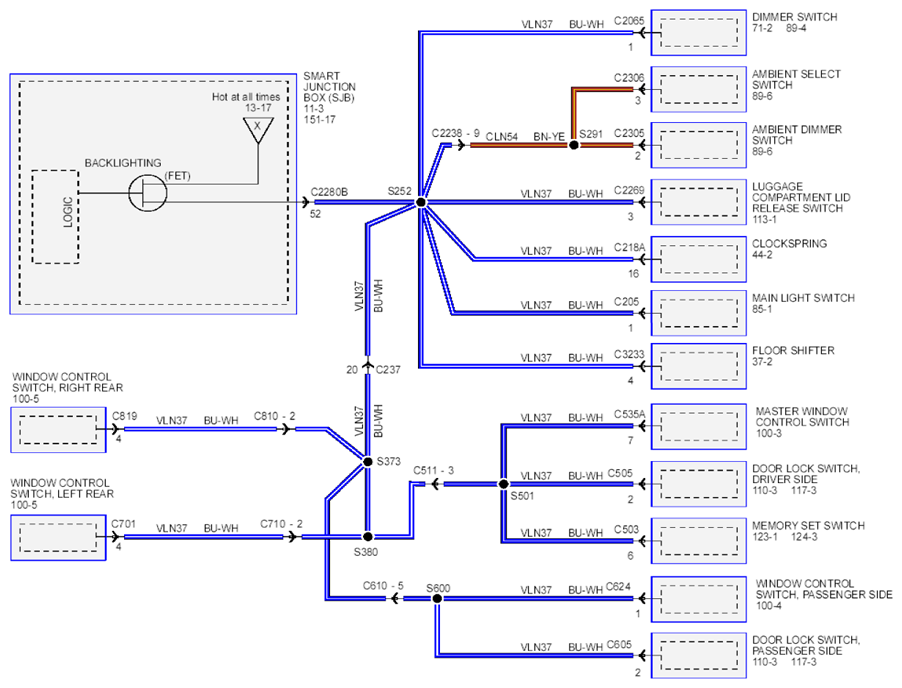Click circuit label CLN54

pyautogui.click(x=502, y=136)
